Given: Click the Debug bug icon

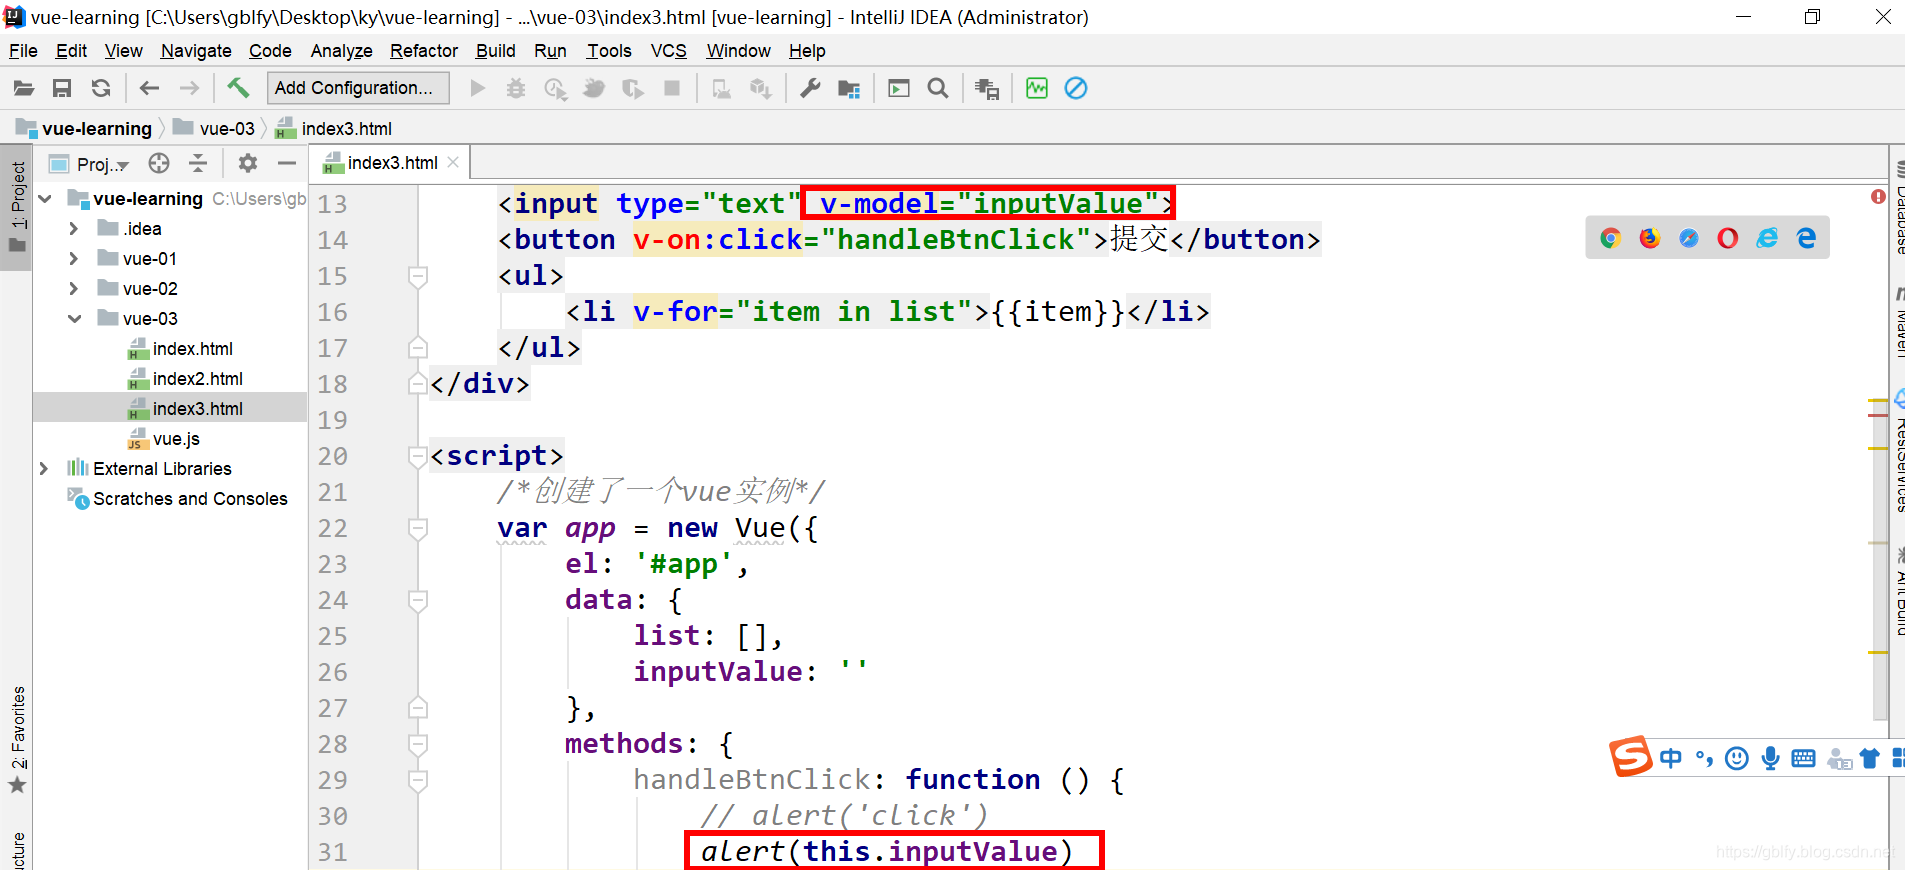Looking at the screenshot, I should pyautogui.click(x=516, y=89).
